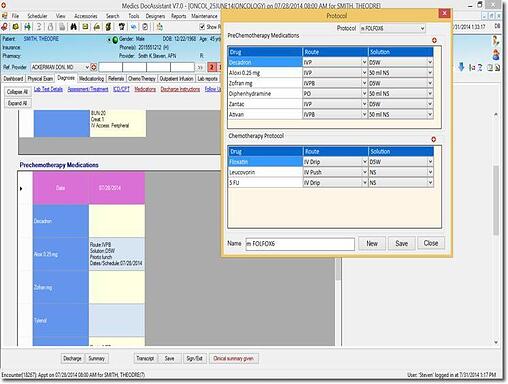Click the Collapse All button
This screenshot has height=384, width=508.
point(17,92)
